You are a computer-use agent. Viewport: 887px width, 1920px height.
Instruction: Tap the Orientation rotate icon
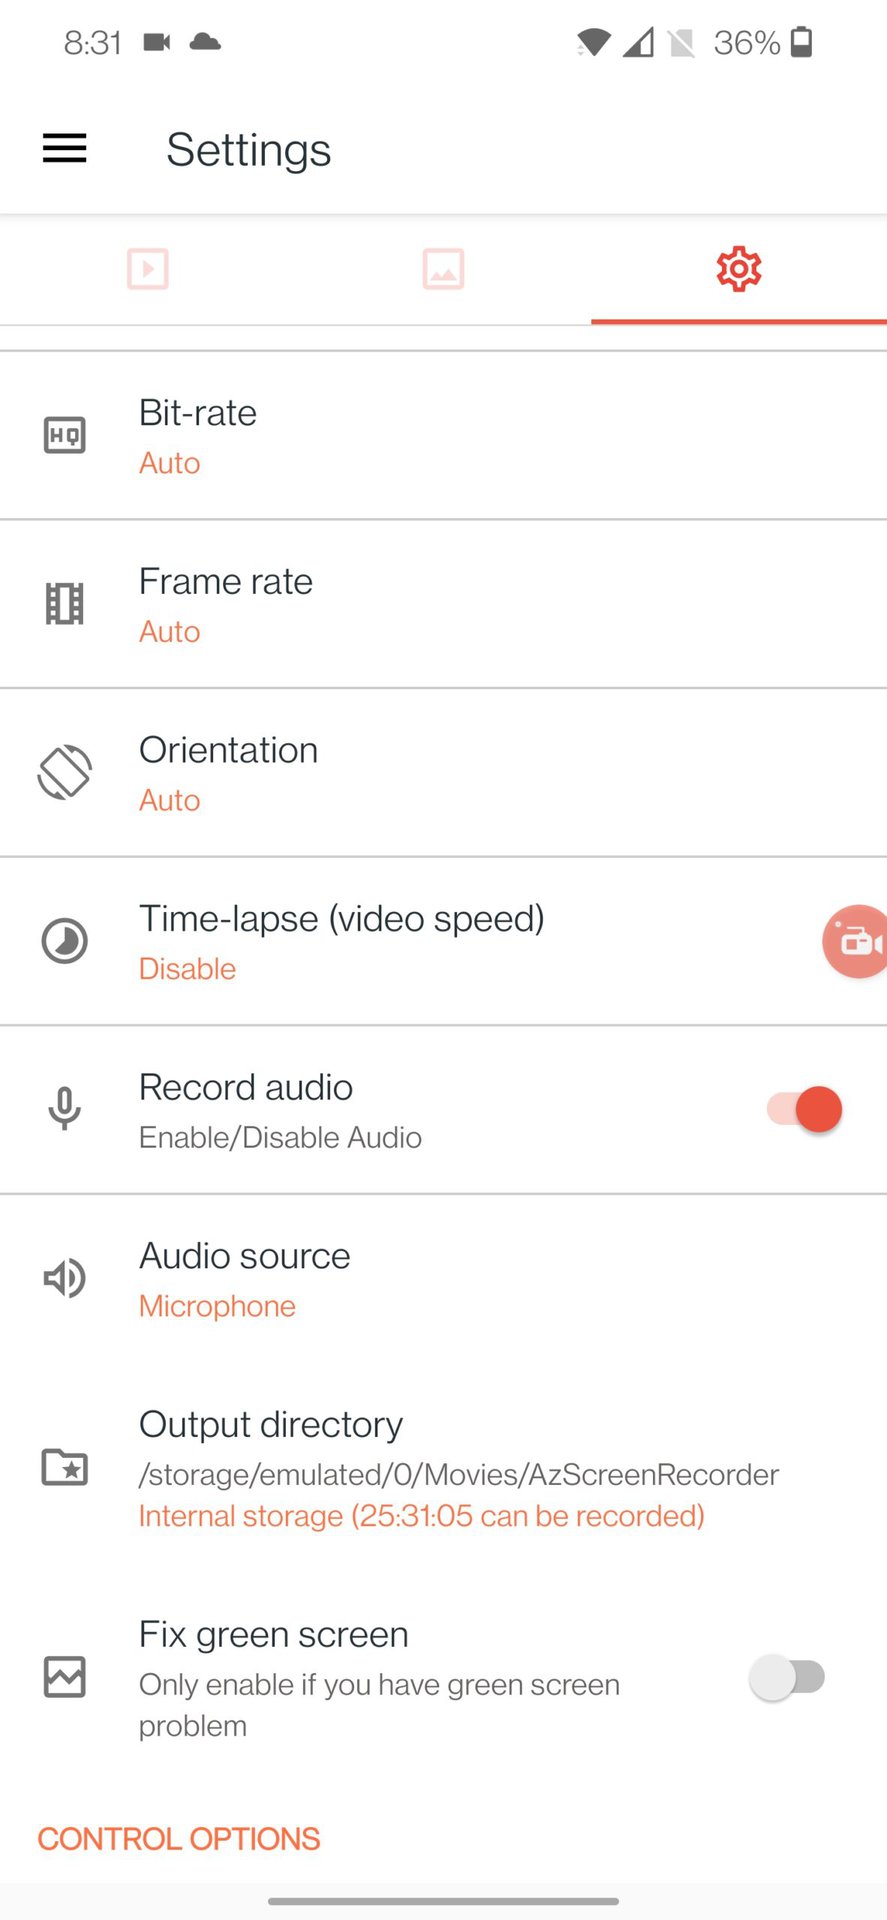[x=65, y=773]
